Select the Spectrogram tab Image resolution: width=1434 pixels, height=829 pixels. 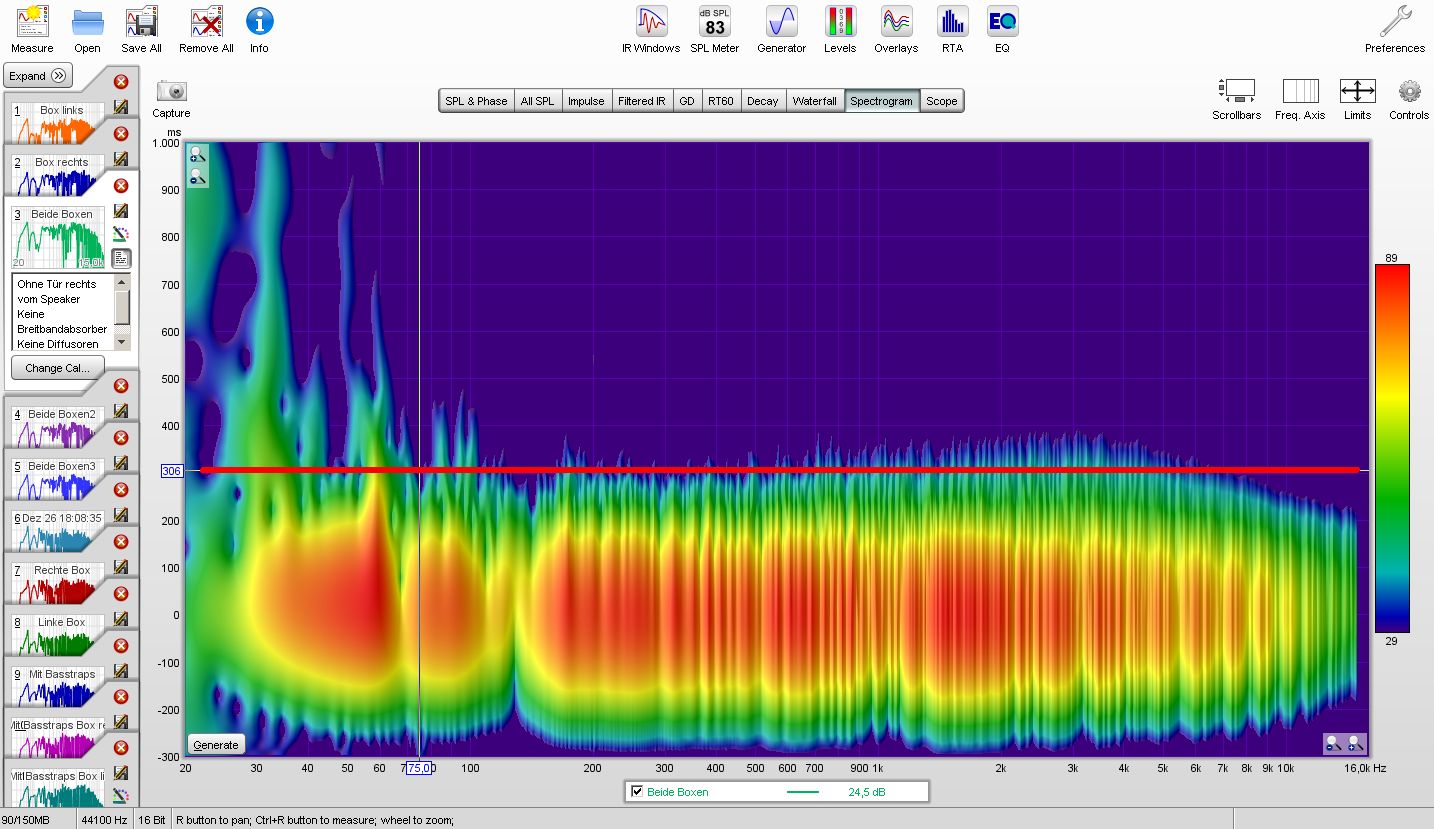[881, 101]
